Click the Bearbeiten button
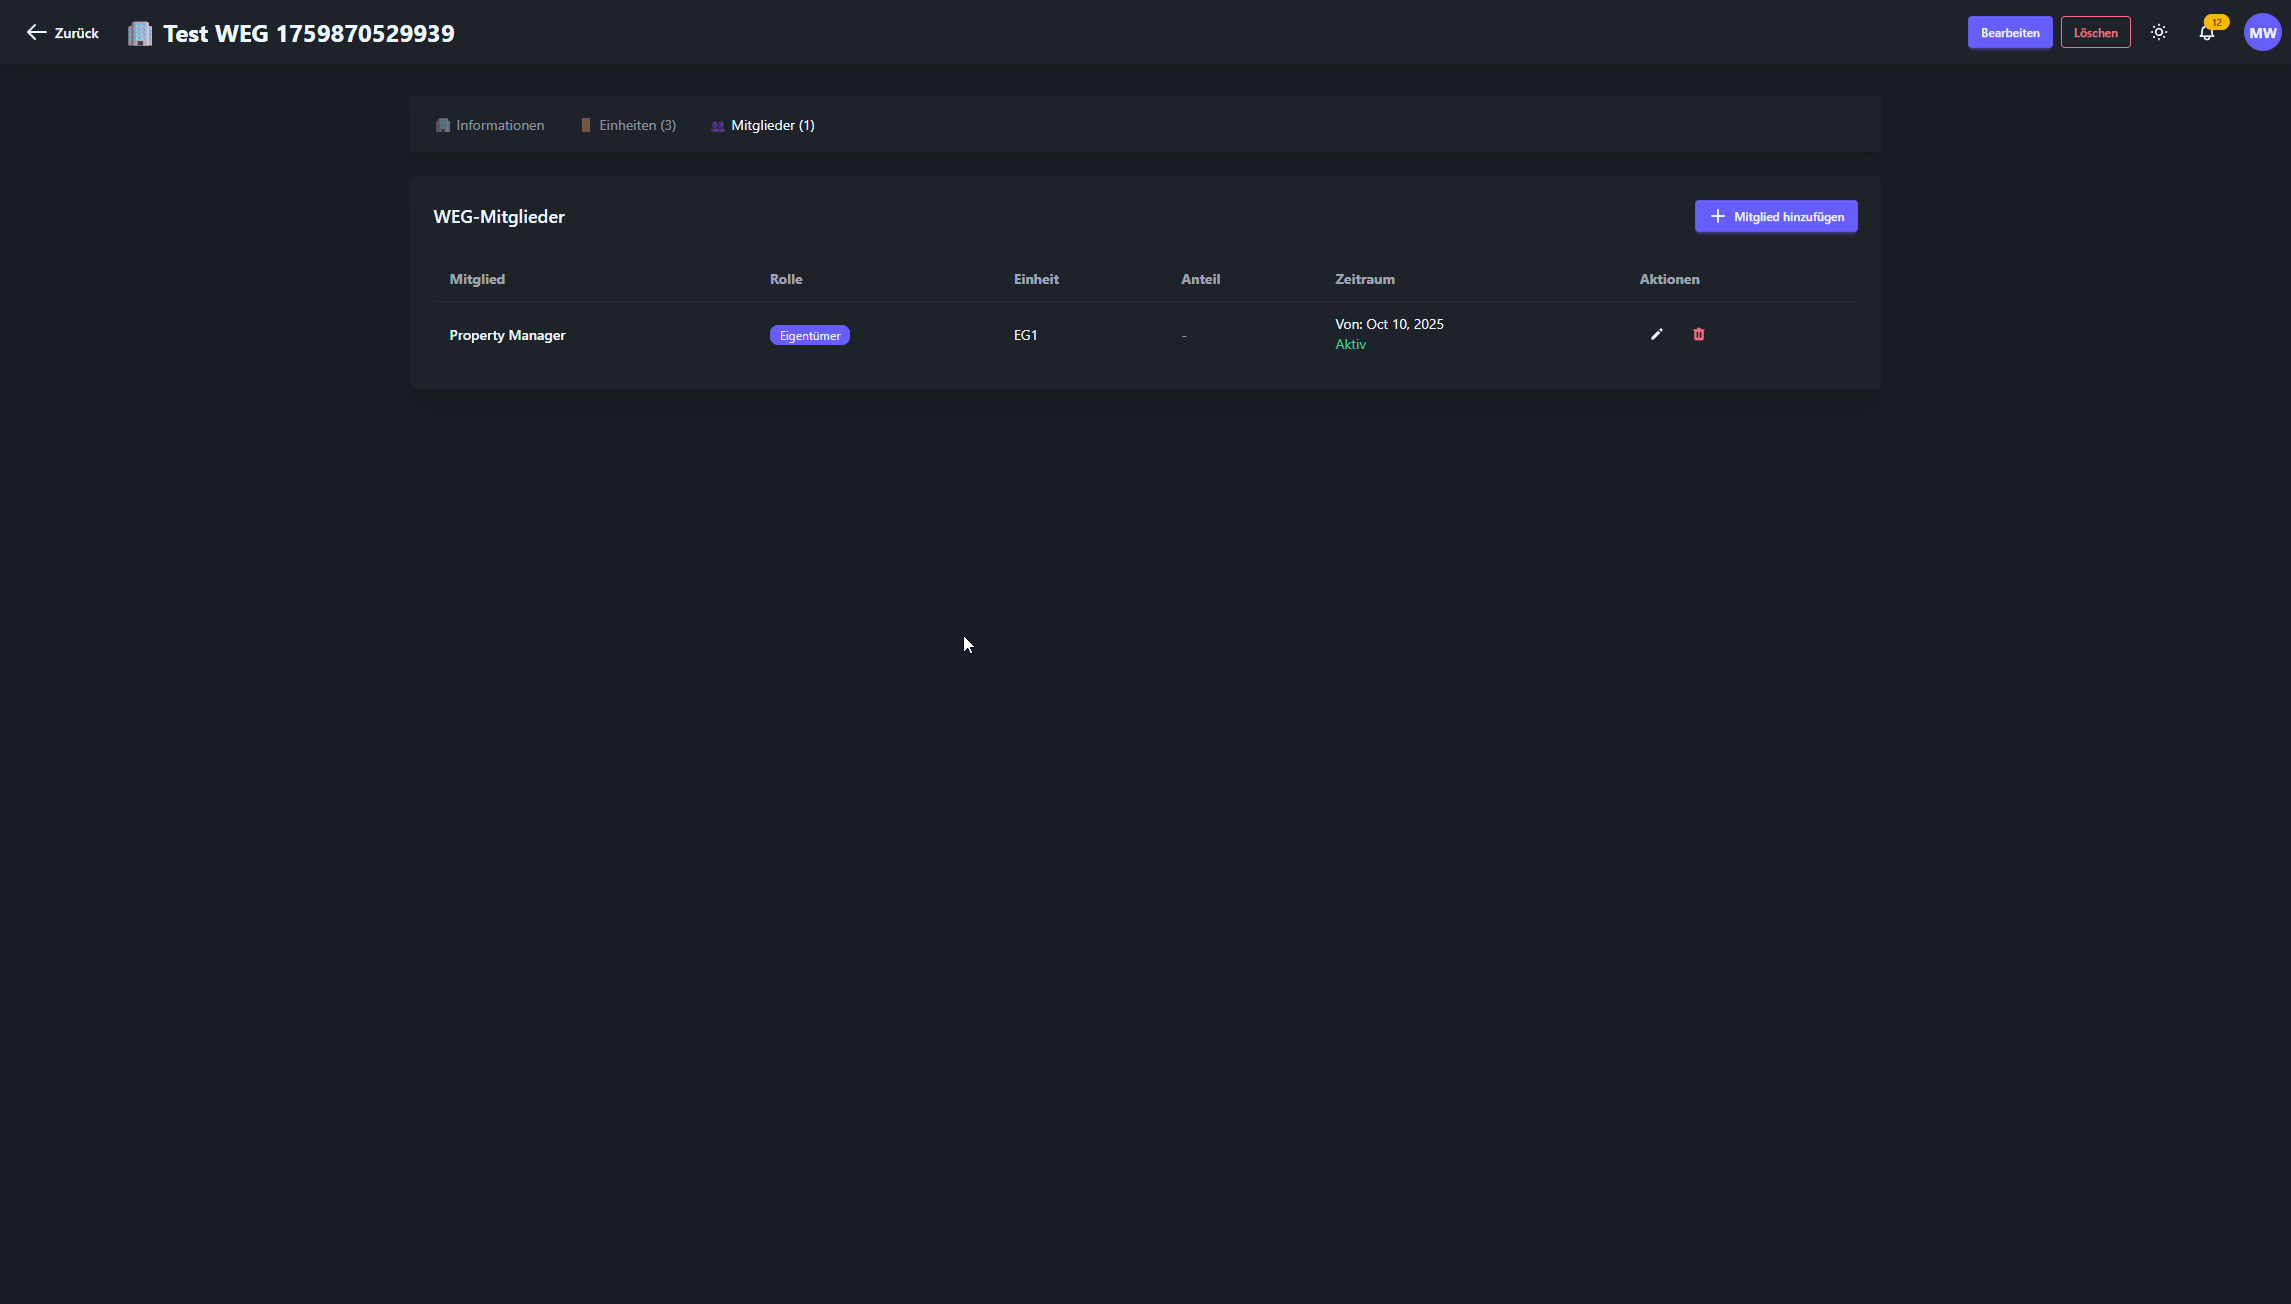2291x1304 pixels. pos(2009,33)
